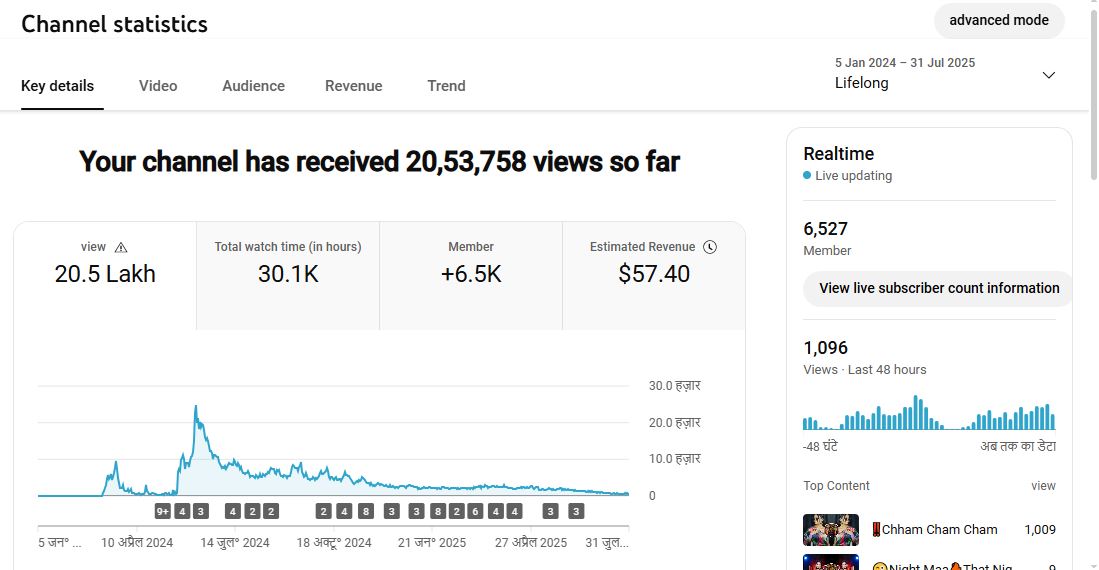Click the 9+ videos marker on chart
This screenshot has width=1099, height=570.
(163, 511)
